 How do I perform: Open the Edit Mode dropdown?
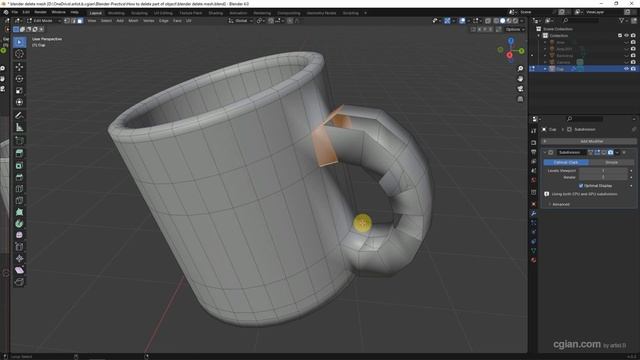43,20
